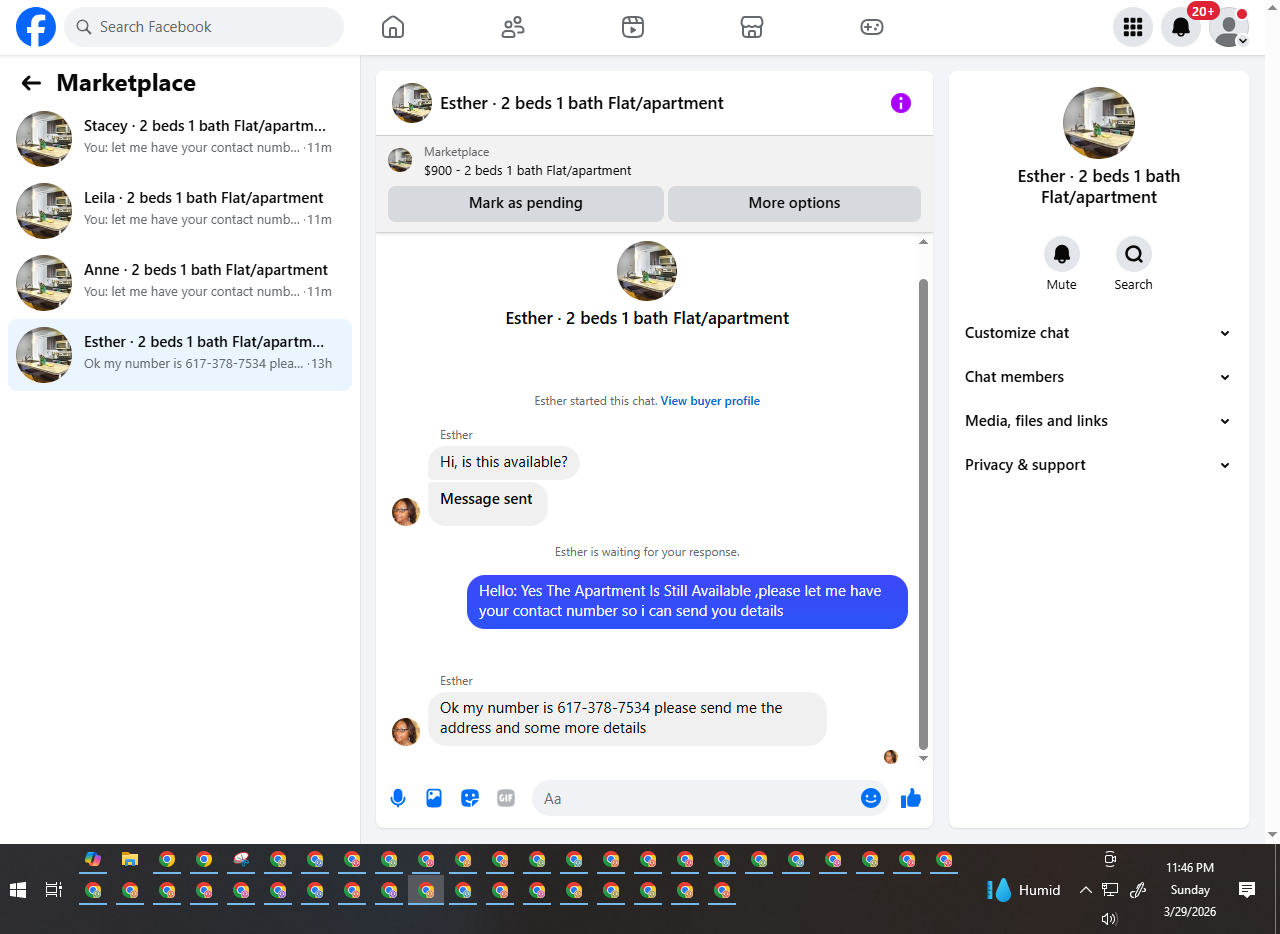
Task: Click the Facebook logo
Action: click(36, 27)
